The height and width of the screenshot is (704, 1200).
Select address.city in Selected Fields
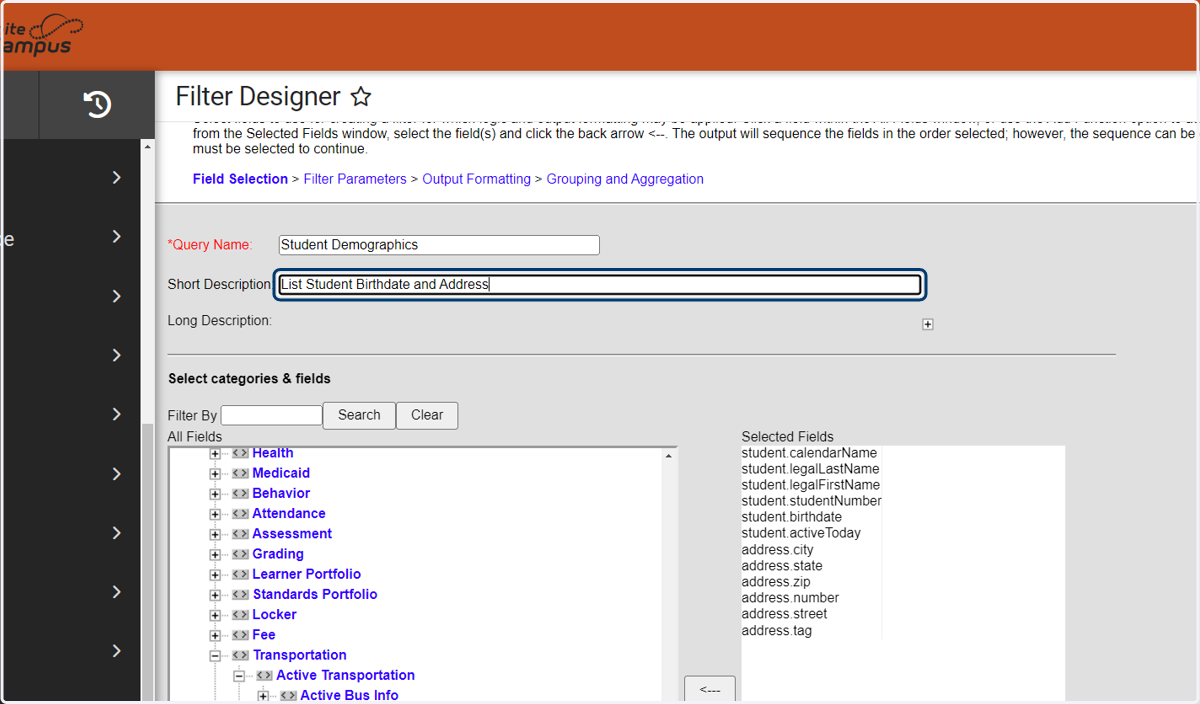tap(777, 550)
